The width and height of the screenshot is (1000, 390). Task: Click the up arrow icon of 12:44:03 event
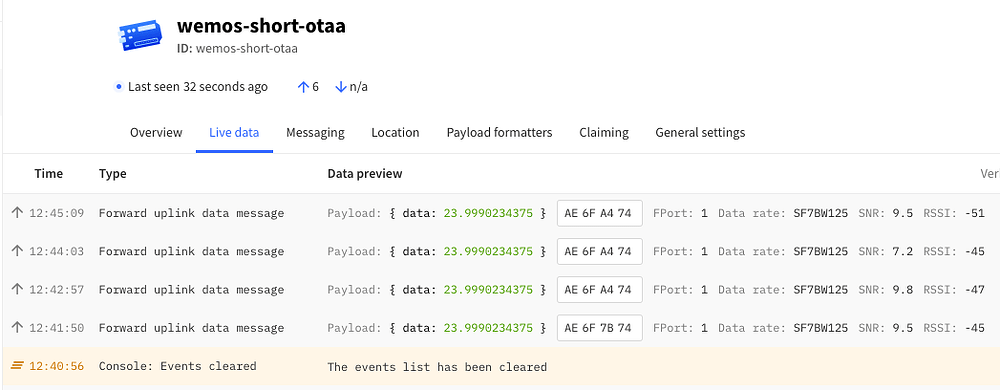(x=17, y=251)
